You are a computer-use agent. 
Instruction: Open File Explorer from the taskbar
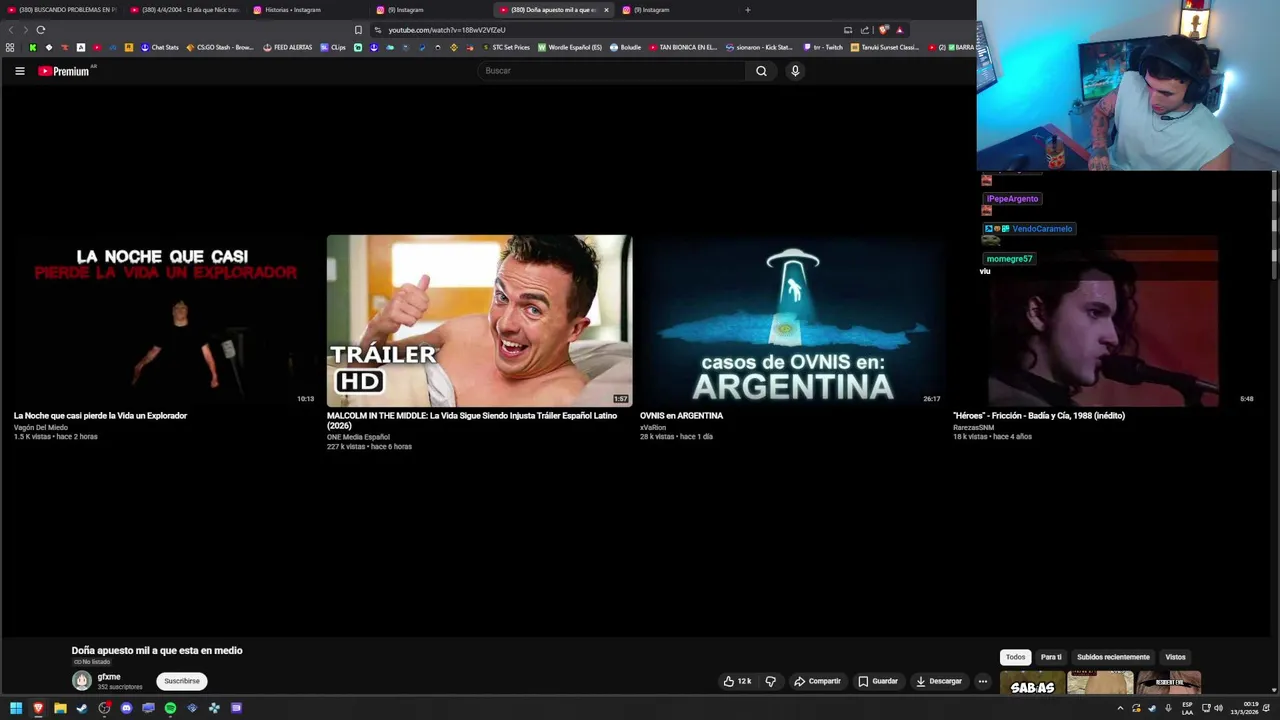[x=60, y=708]
